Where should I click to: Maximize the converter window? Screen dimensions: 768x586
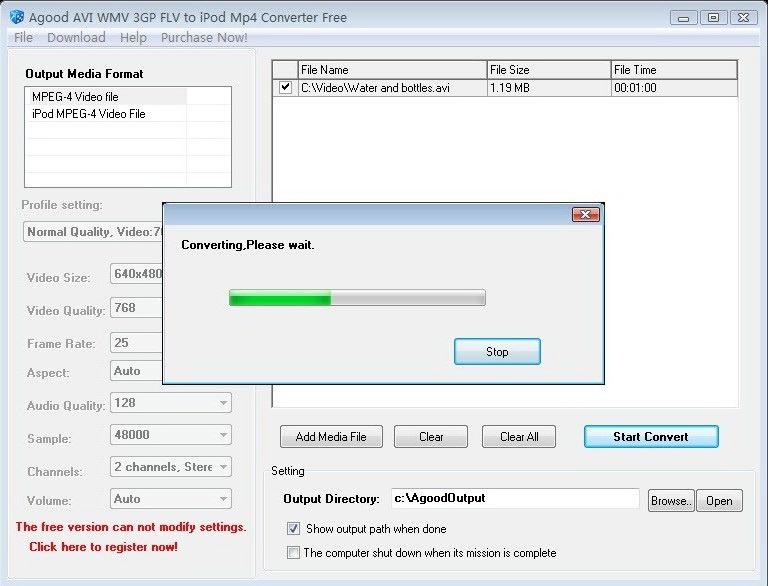click(x=714, y=18)
